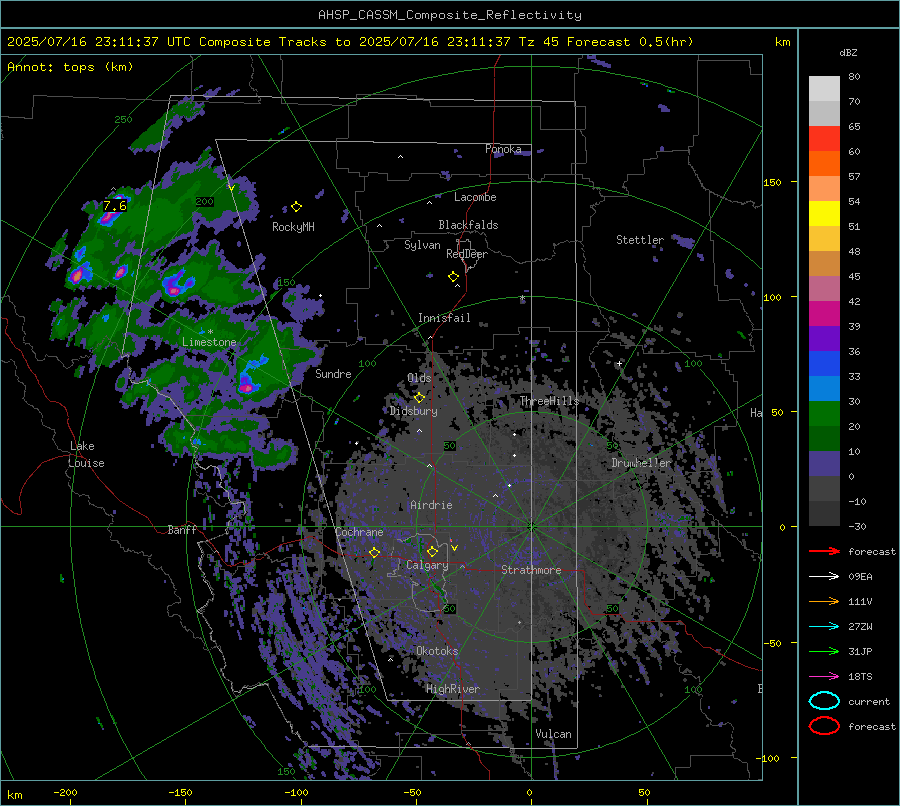Click the yellow diamond marker above RockyMH

click(x=296, y=207)
